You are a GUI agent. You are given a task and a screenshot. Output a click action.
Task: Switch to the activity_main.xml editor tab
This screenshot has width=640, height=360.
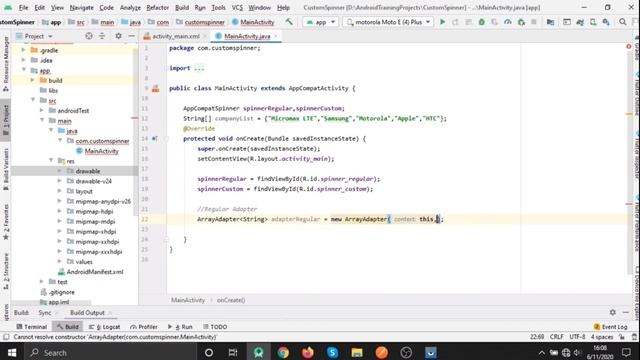176,36
